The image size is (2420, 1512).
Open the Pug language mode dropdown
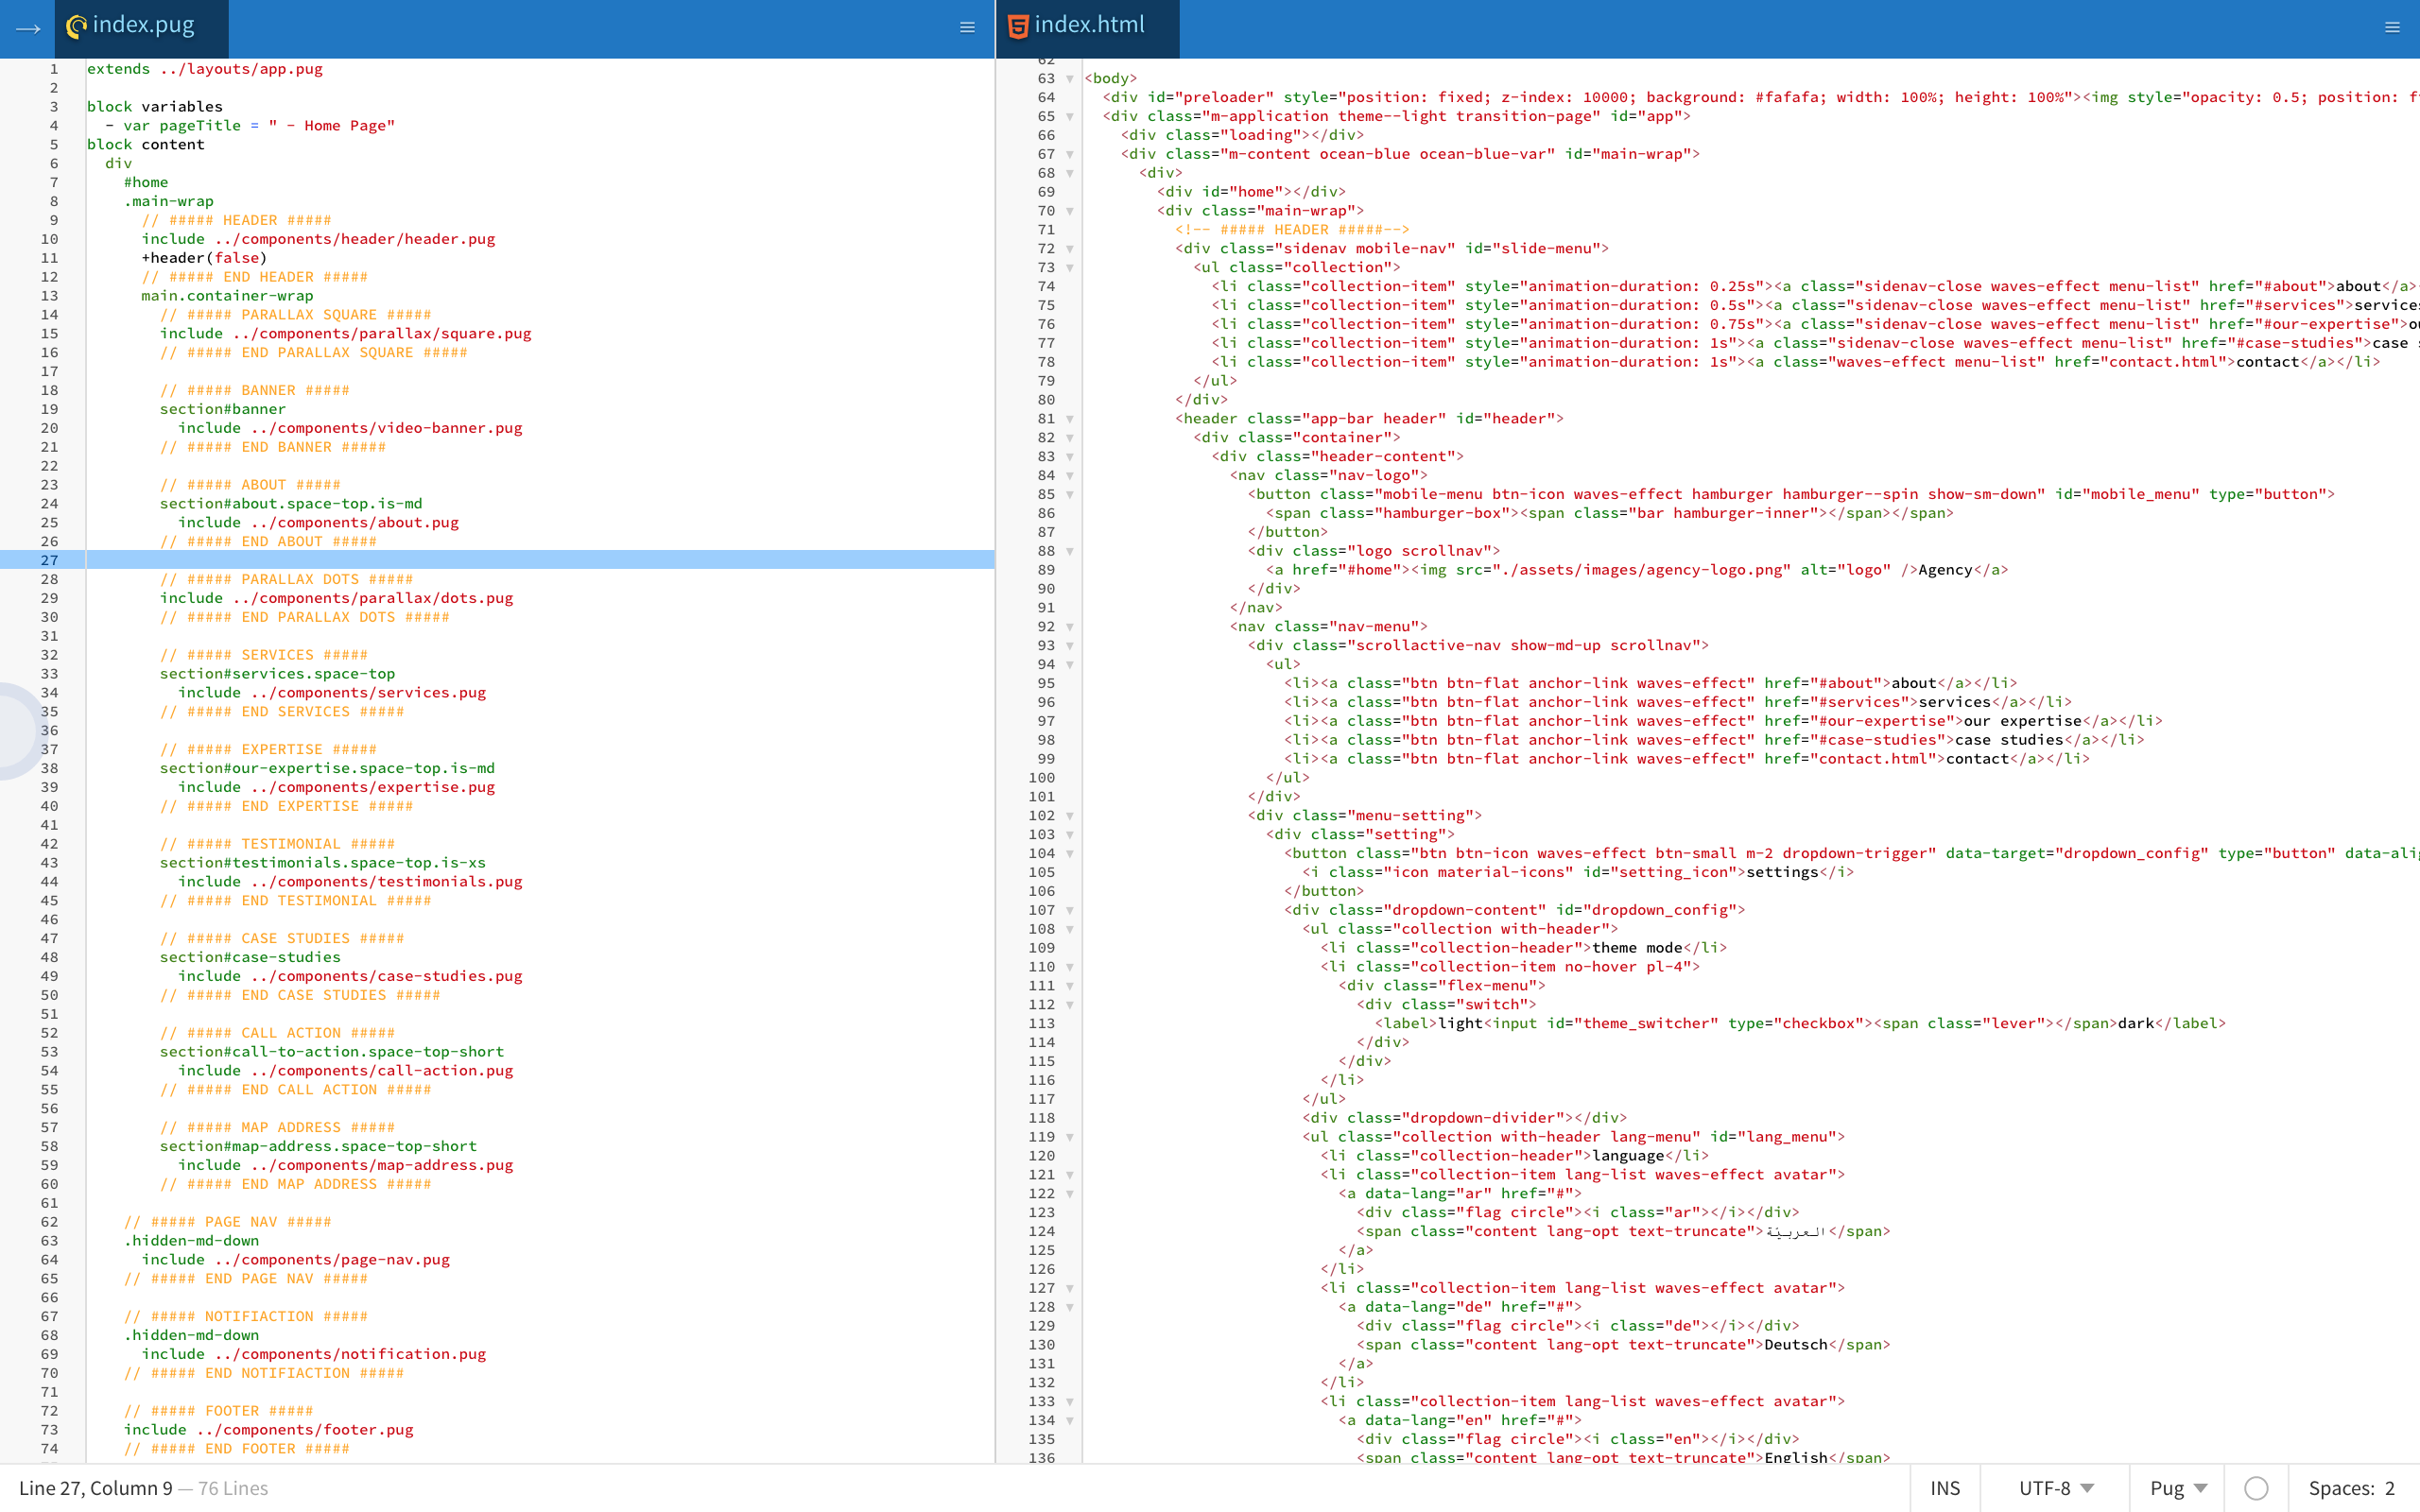point(2178,1488)
